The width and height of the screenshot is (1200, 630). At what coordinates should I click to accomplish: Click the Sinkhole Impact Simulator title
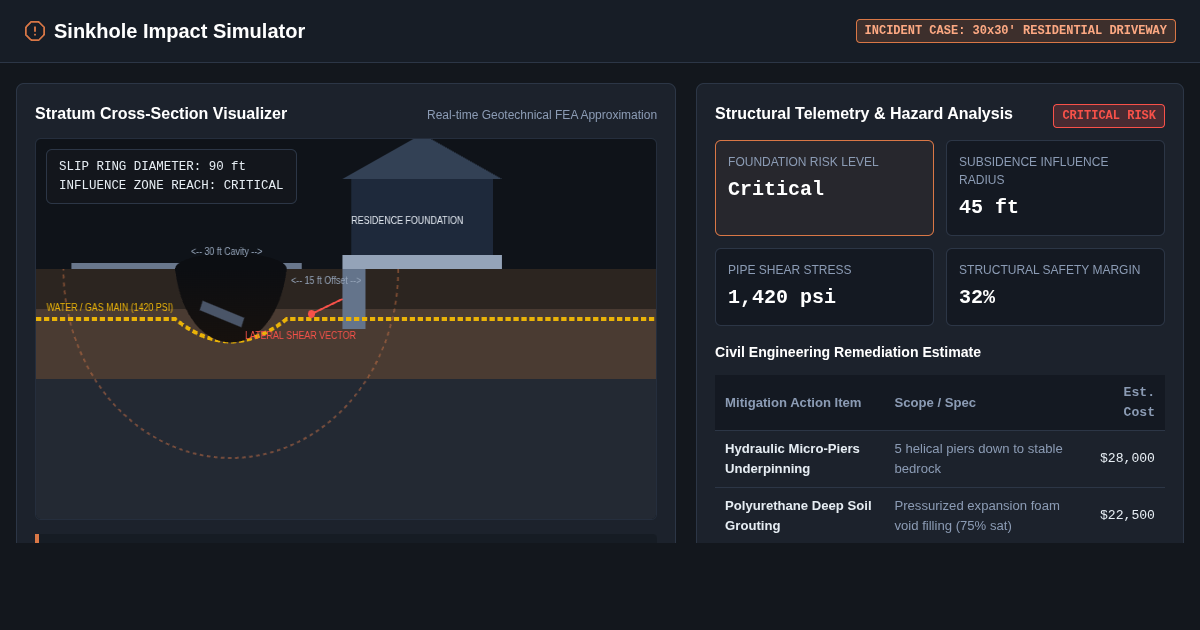[x=179, y=31]
